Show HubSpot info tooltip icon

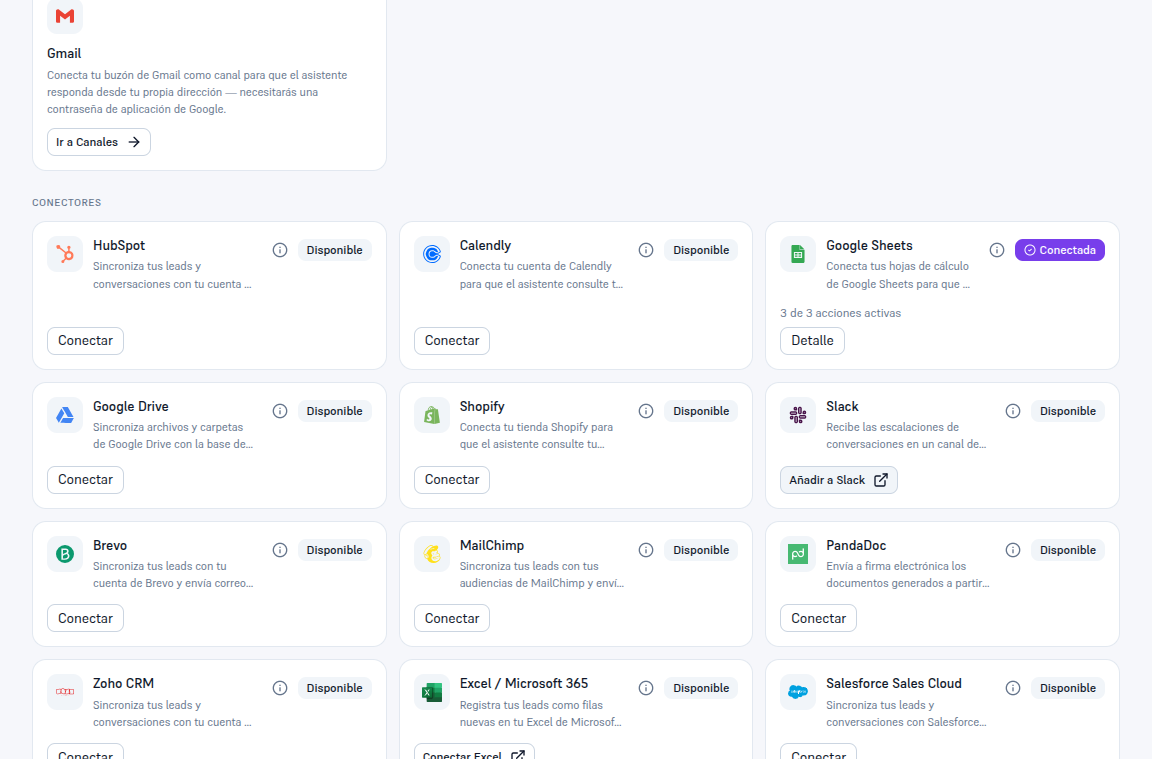click(x=280, y=250)
